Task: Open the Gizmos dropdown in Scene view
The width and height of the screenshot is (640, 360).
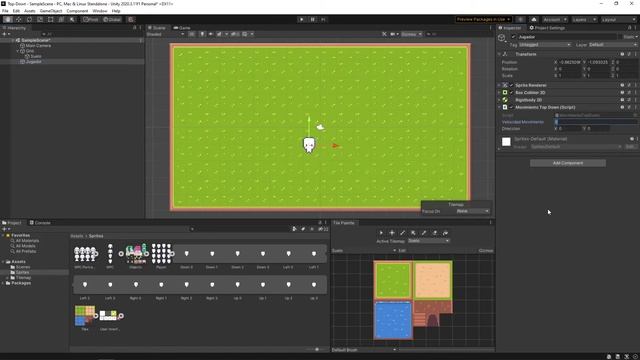Action: [x=411, y=34]
